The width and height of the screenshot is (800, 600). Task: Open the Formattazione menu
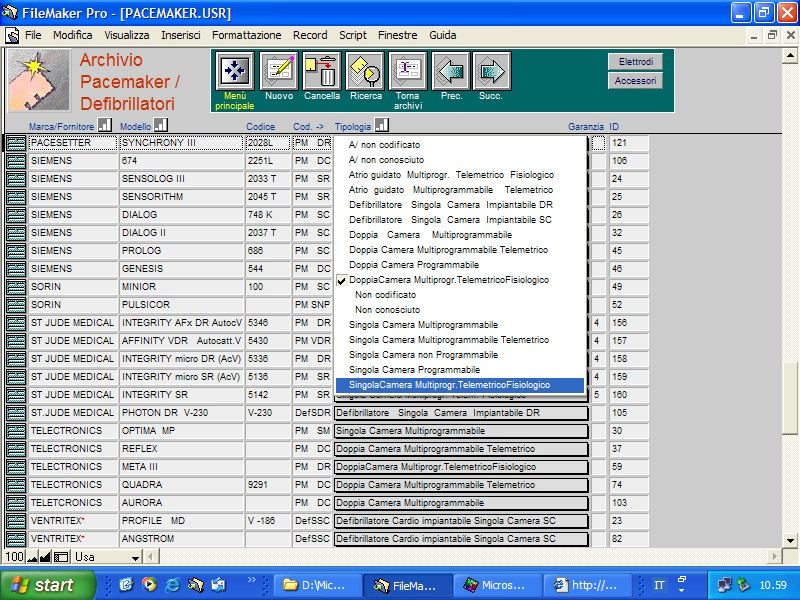tap(246, 35)
